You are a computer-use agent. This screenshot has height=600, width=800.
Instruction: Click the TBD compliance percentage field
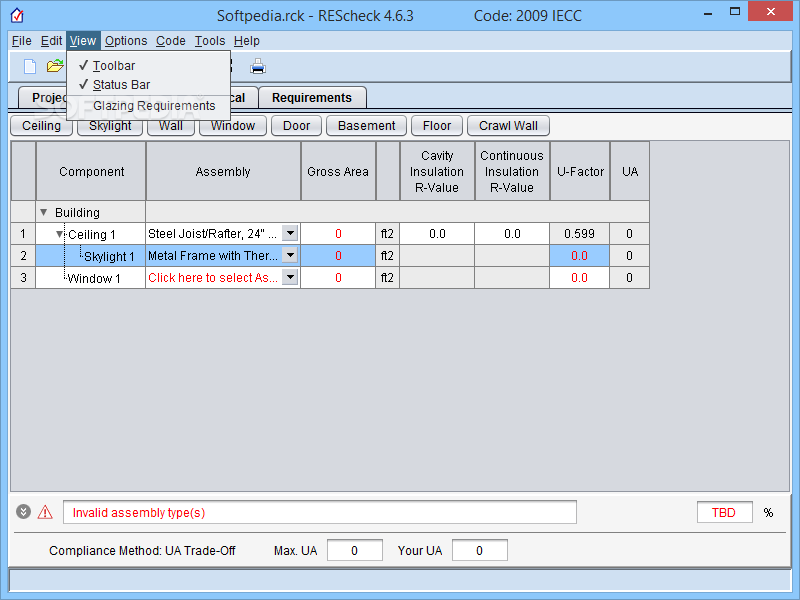(724, 512)
